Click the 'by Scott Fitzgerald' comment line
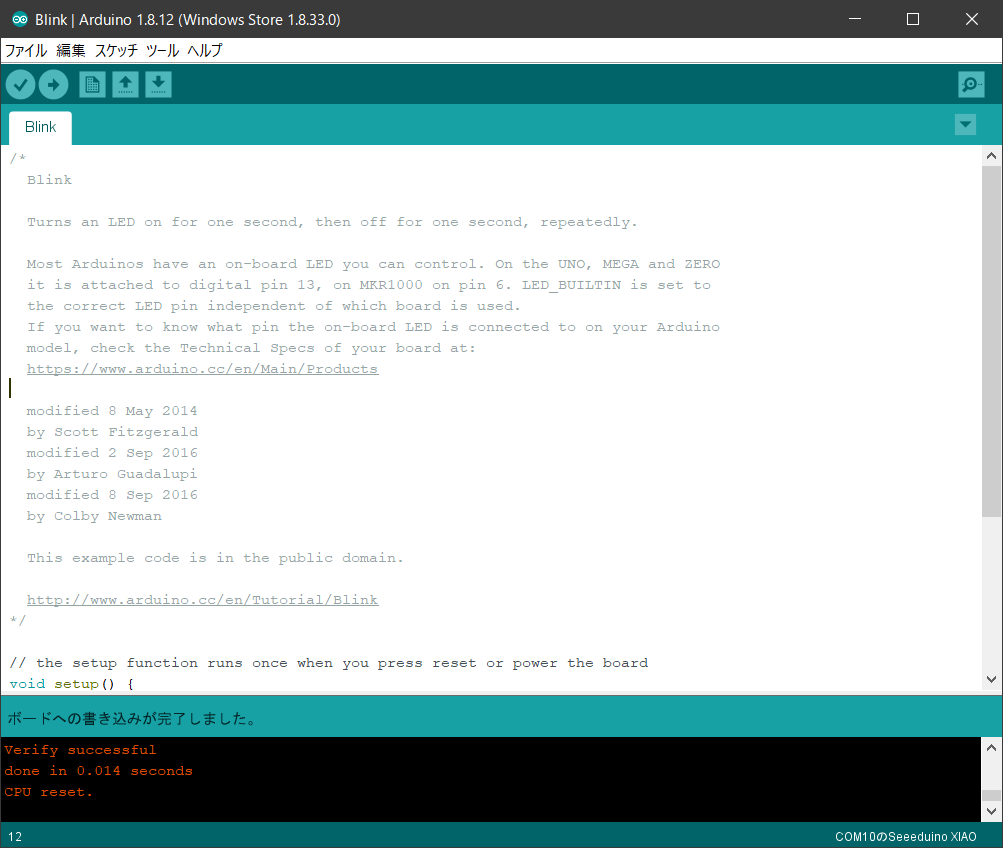 [x=112, y=432]
